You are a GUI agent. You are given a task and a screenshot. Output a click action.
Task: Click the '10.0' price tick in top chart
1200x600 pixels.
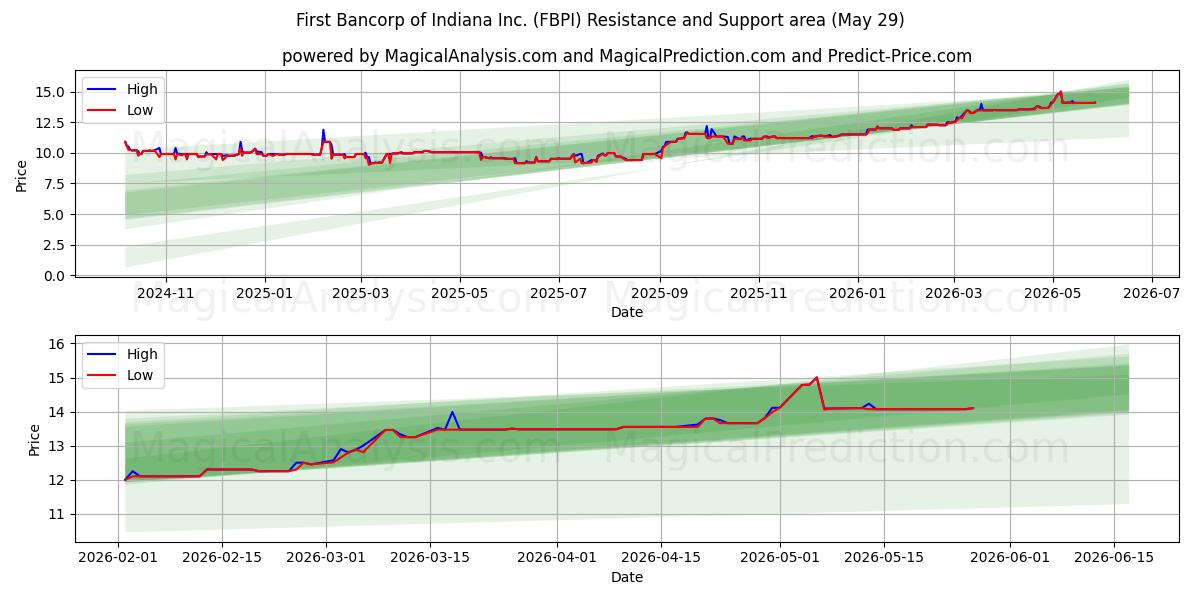(x=52, y=153)
